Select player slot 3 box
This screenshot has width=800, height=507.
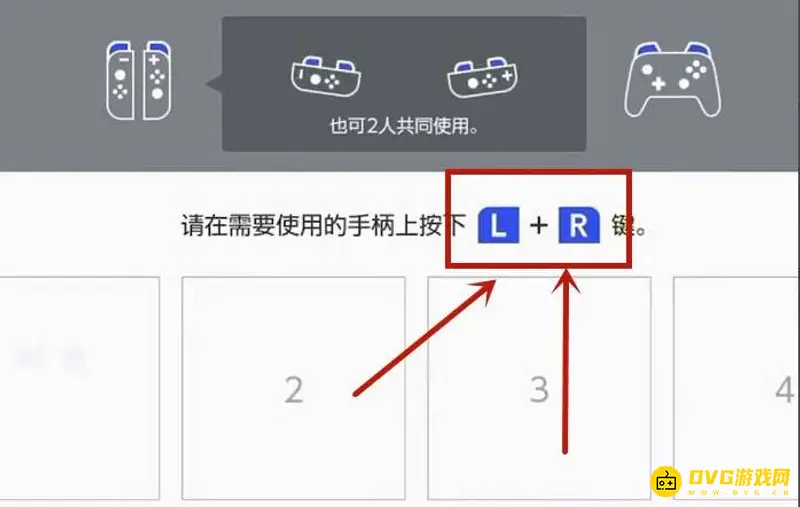coord(539,388)
